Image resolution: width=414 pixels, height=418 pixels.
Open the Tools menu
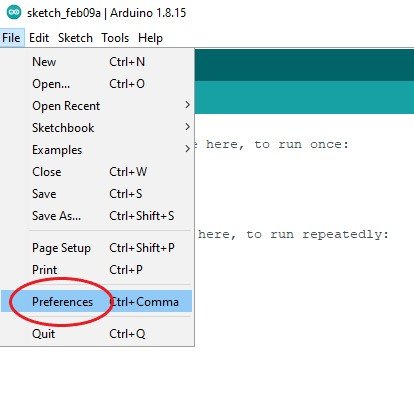(x=115, y=38)
